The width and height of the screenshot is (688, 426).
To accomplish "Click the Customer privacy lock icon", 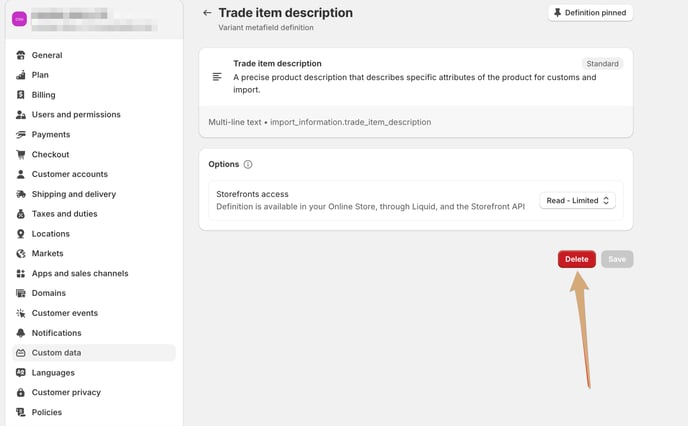I will coord(21,392).
